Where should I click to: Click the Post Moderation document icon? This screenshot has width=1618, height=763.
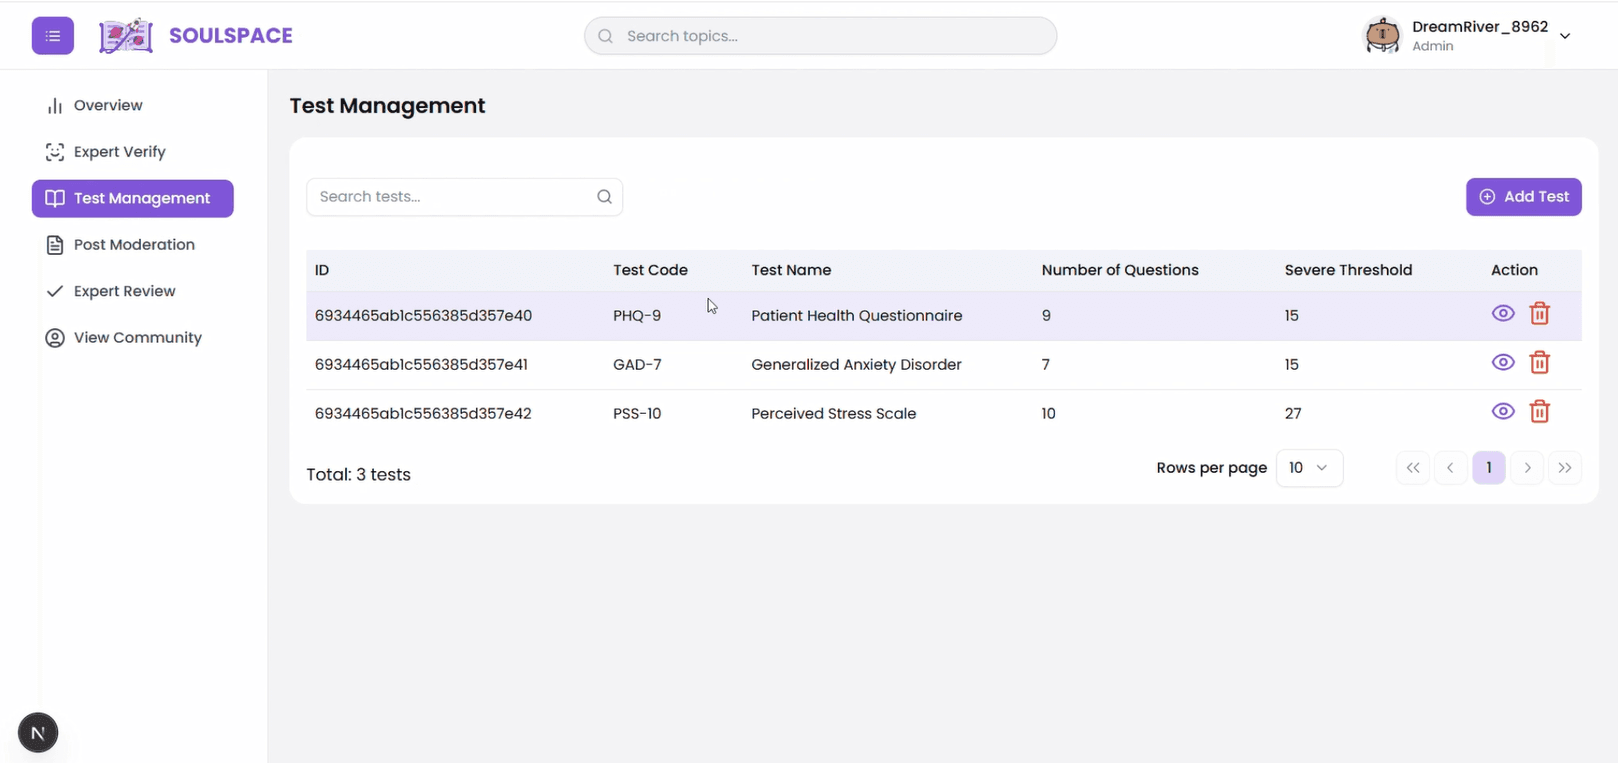click(x=55, y=245)
